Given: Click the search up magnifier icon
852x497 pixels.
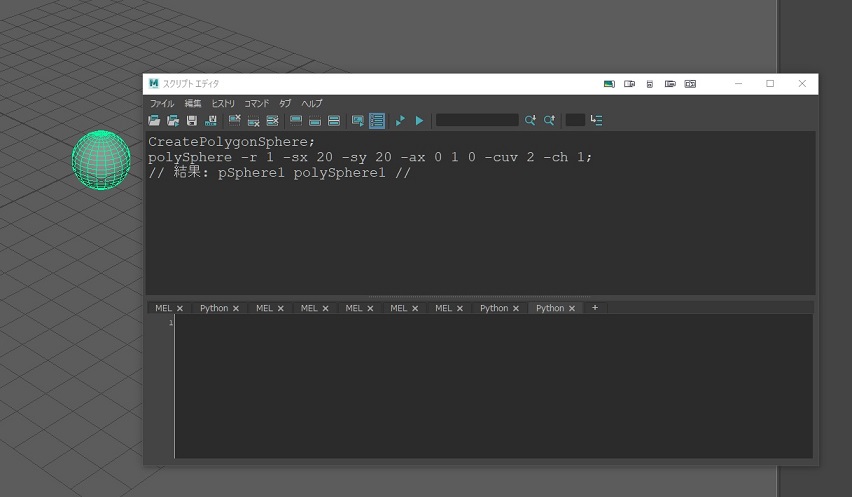Looking at the screenshot, I should [x=549, y=121].
